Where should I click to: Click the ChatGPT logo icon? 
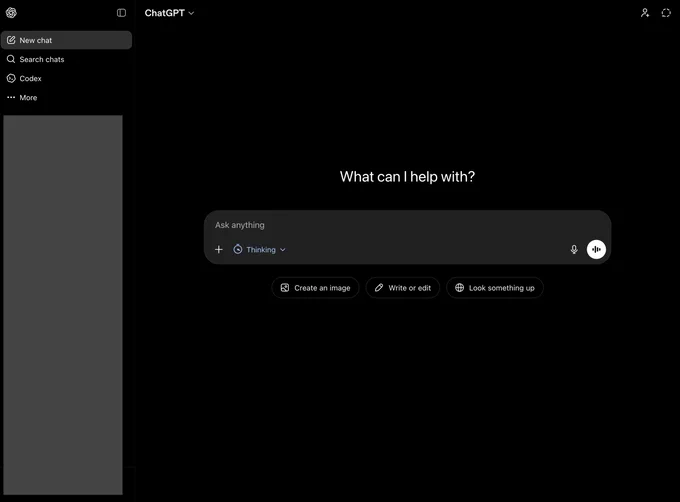pos(11,13)
